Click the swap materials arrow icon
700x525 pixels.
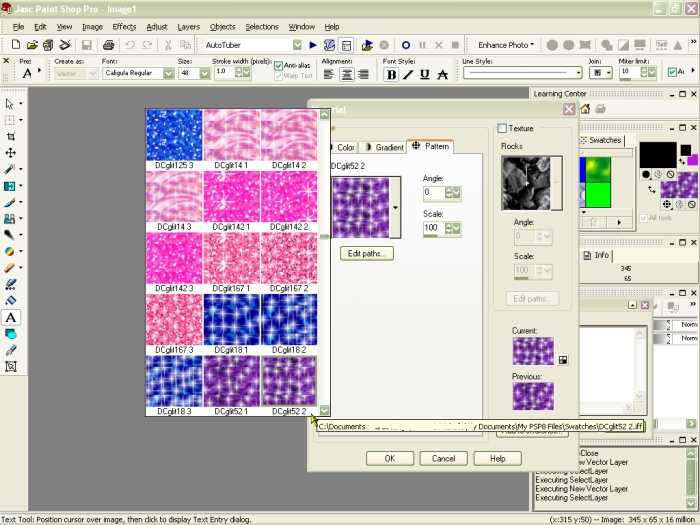coord(652,190)
